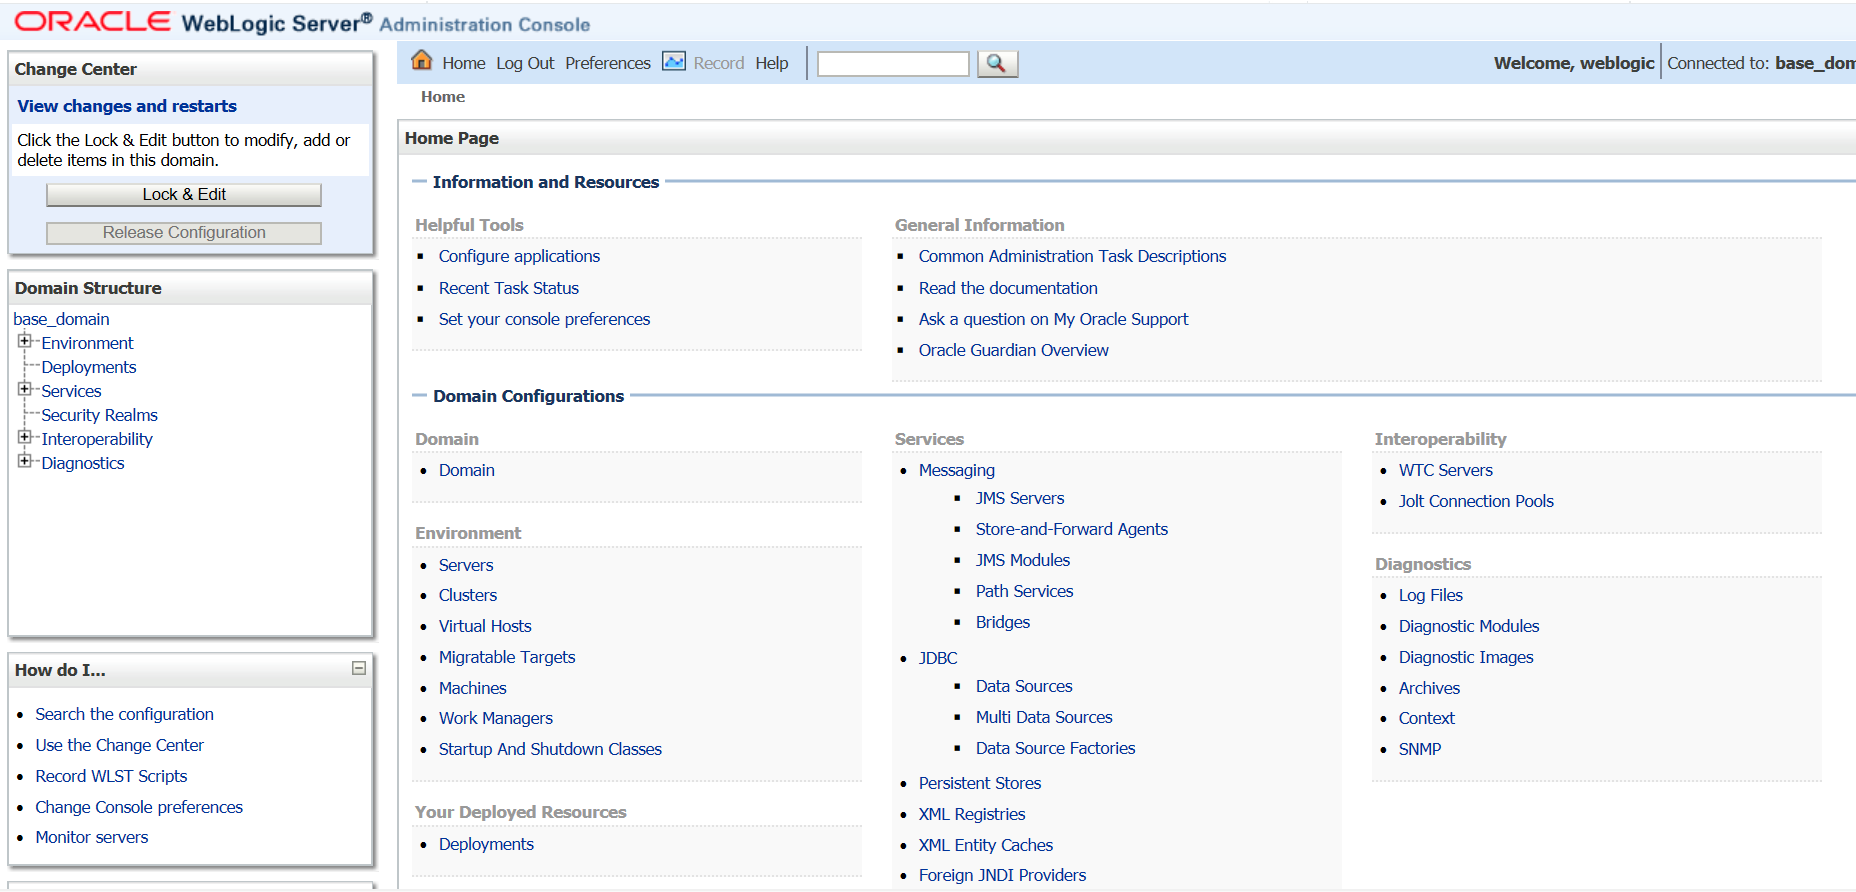Click View changes and restarts
1856x892 pixels.
(127, 106)
